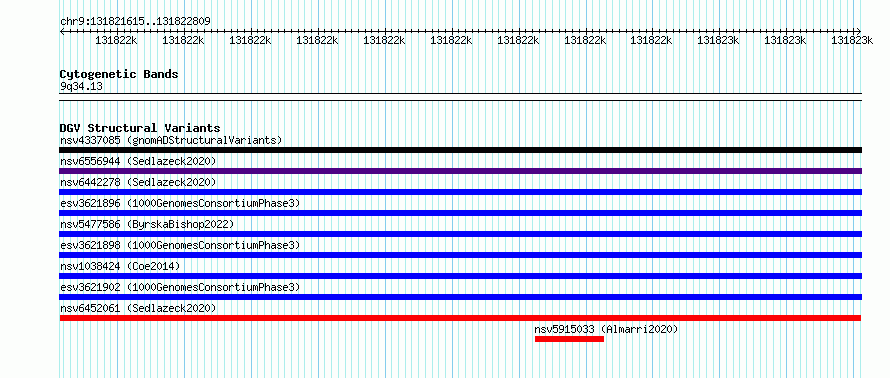Select the blue bar under nsv5477586
This screenshot has height=378, width=890.
coord(461,234)
